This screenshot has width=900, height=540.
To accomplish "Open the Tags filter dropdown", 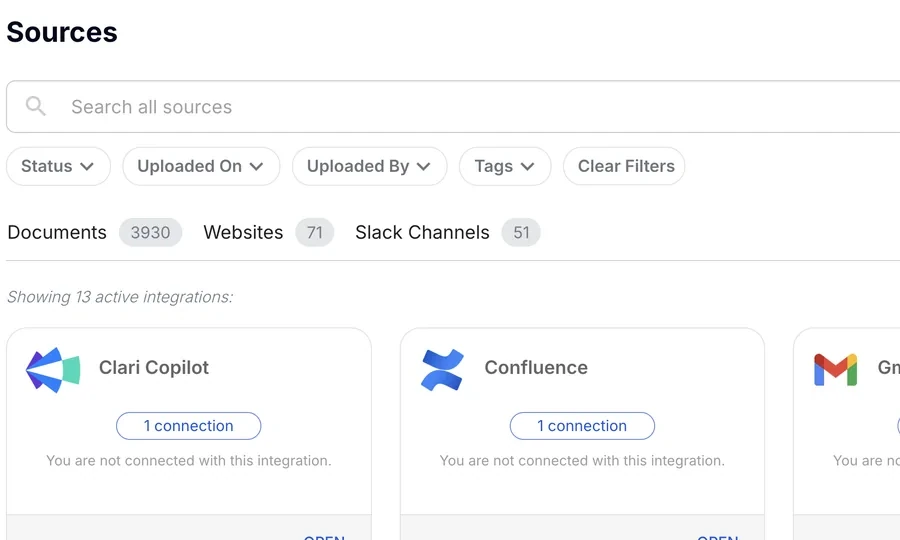I will [505, 166].
